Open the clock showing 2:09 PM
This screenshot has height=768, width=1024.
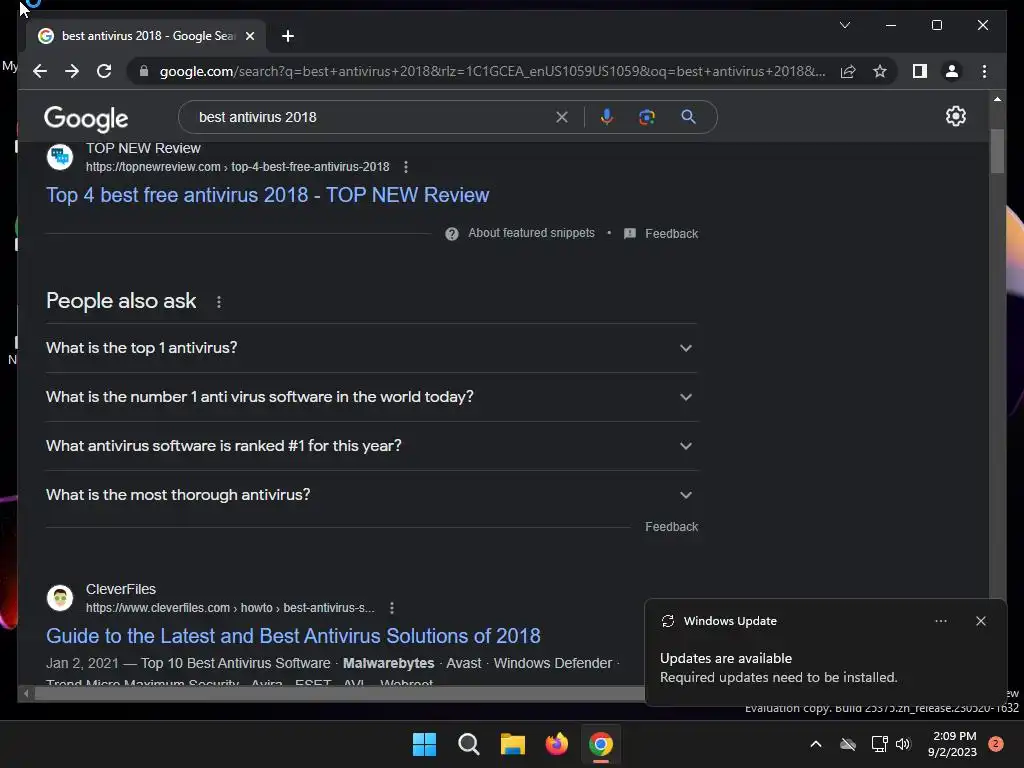point(952,744)
